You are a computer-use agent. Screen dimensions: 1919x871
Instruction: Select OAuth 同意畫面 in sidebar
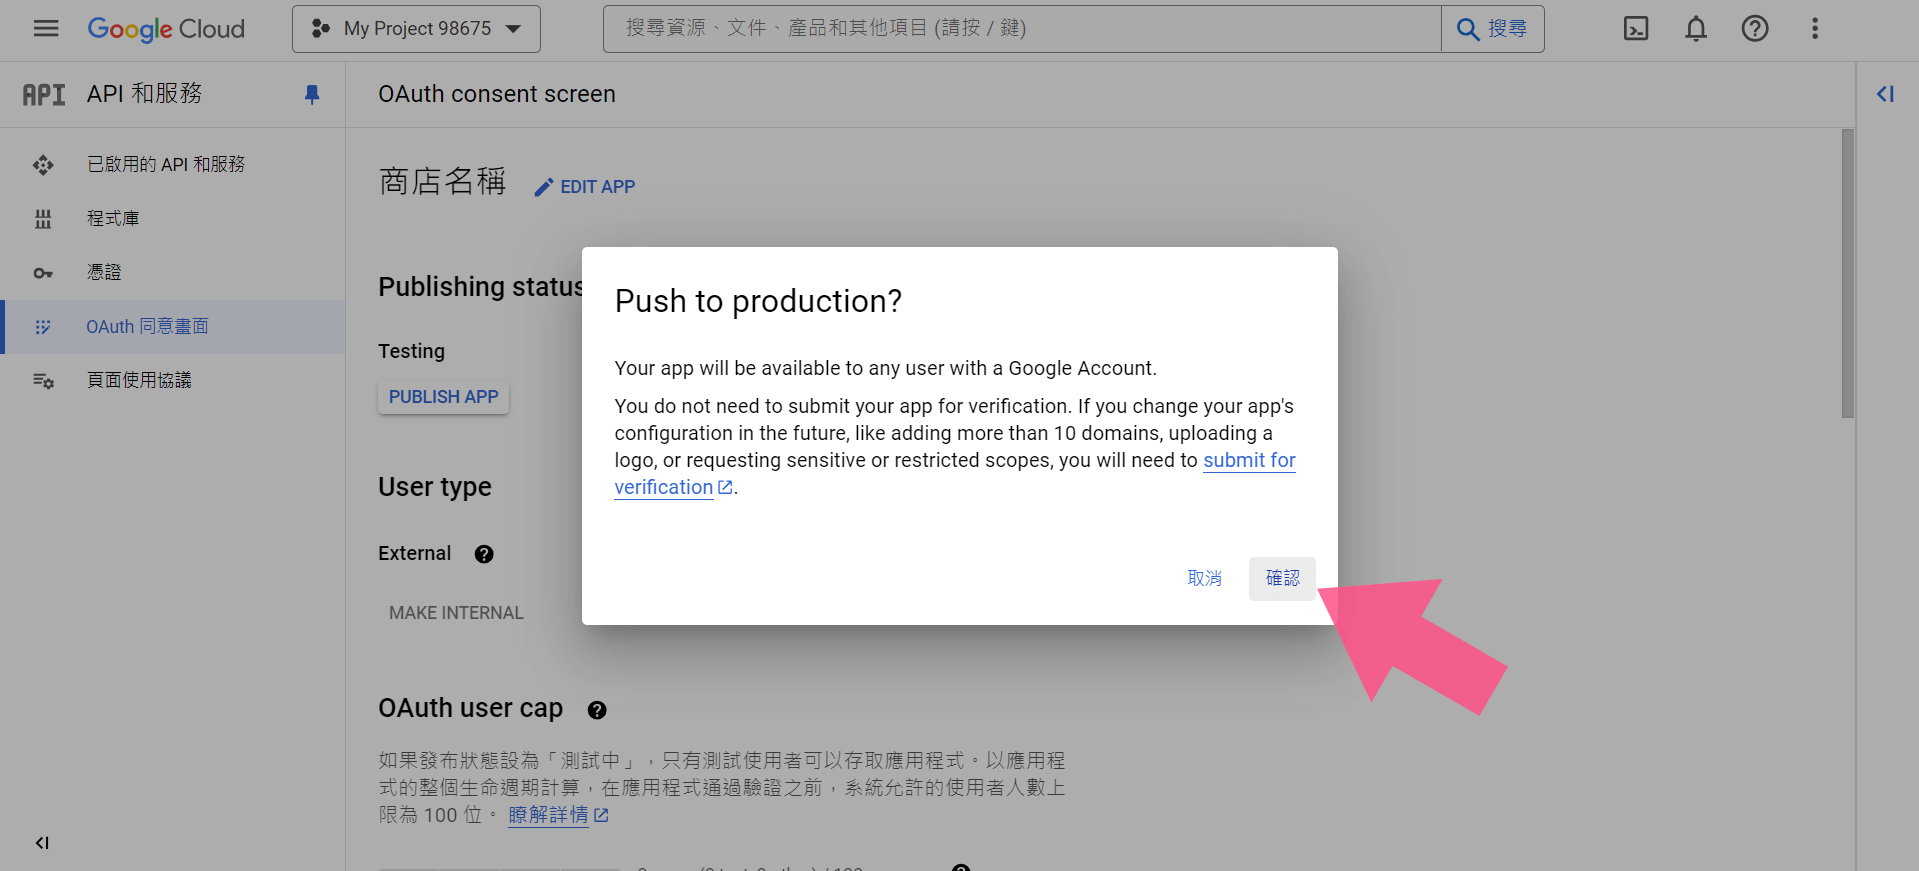[173, 326]
